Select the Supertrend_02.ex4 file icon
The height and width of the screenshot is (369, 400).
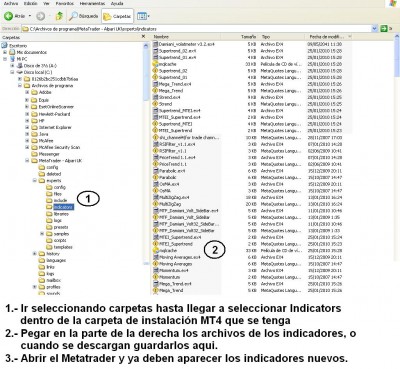[155, 51]
